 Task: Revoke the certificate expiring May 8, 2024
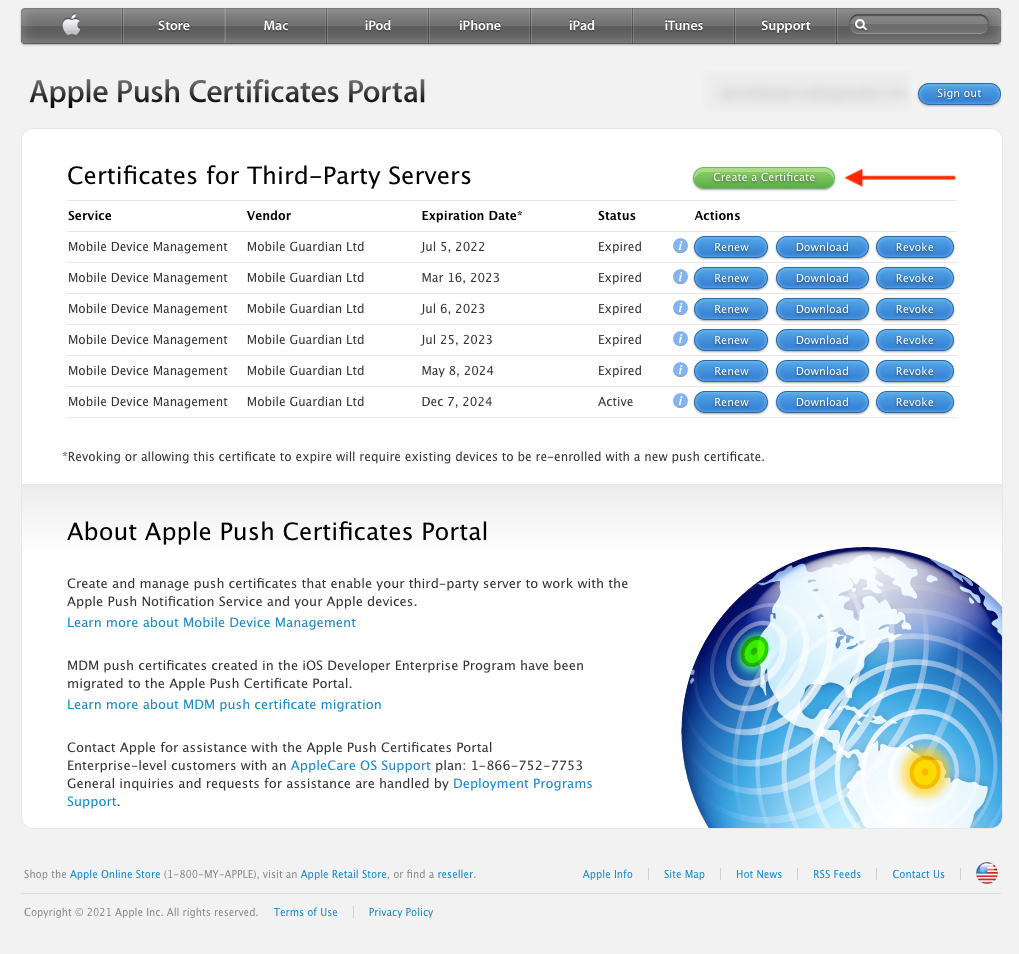[x=914, y=371]
